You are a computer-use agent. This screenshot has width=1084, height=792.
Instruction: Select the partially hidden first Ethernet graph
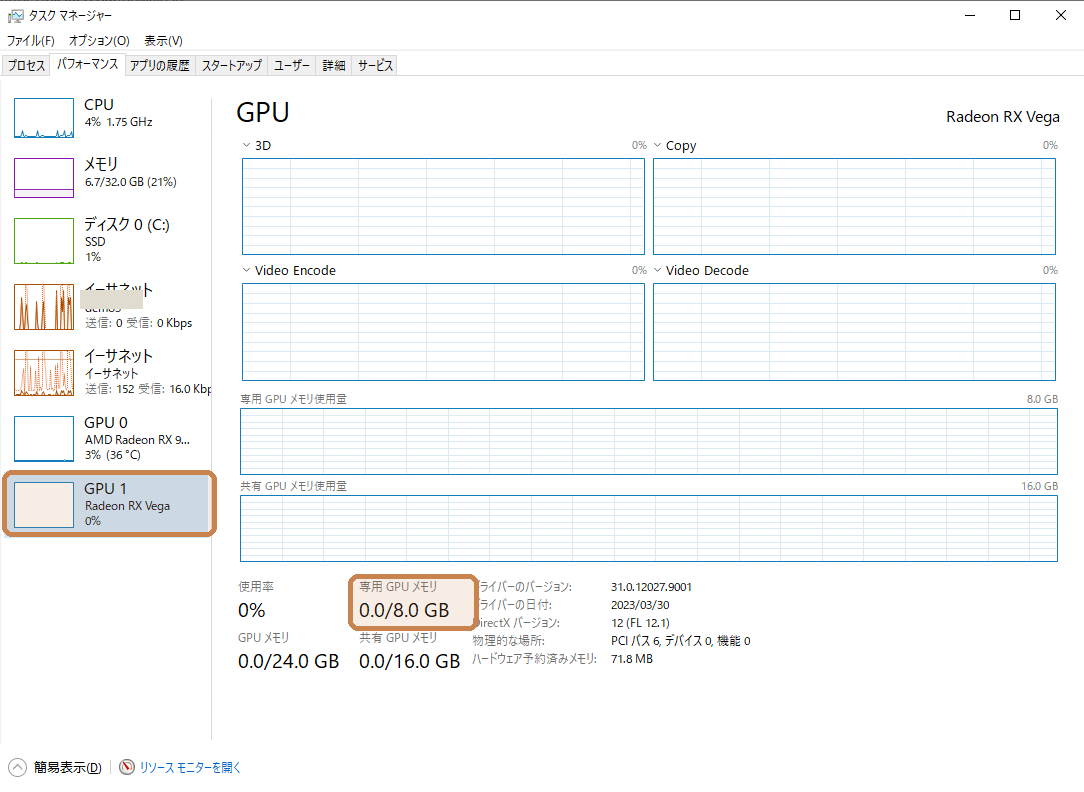point(44,306)
